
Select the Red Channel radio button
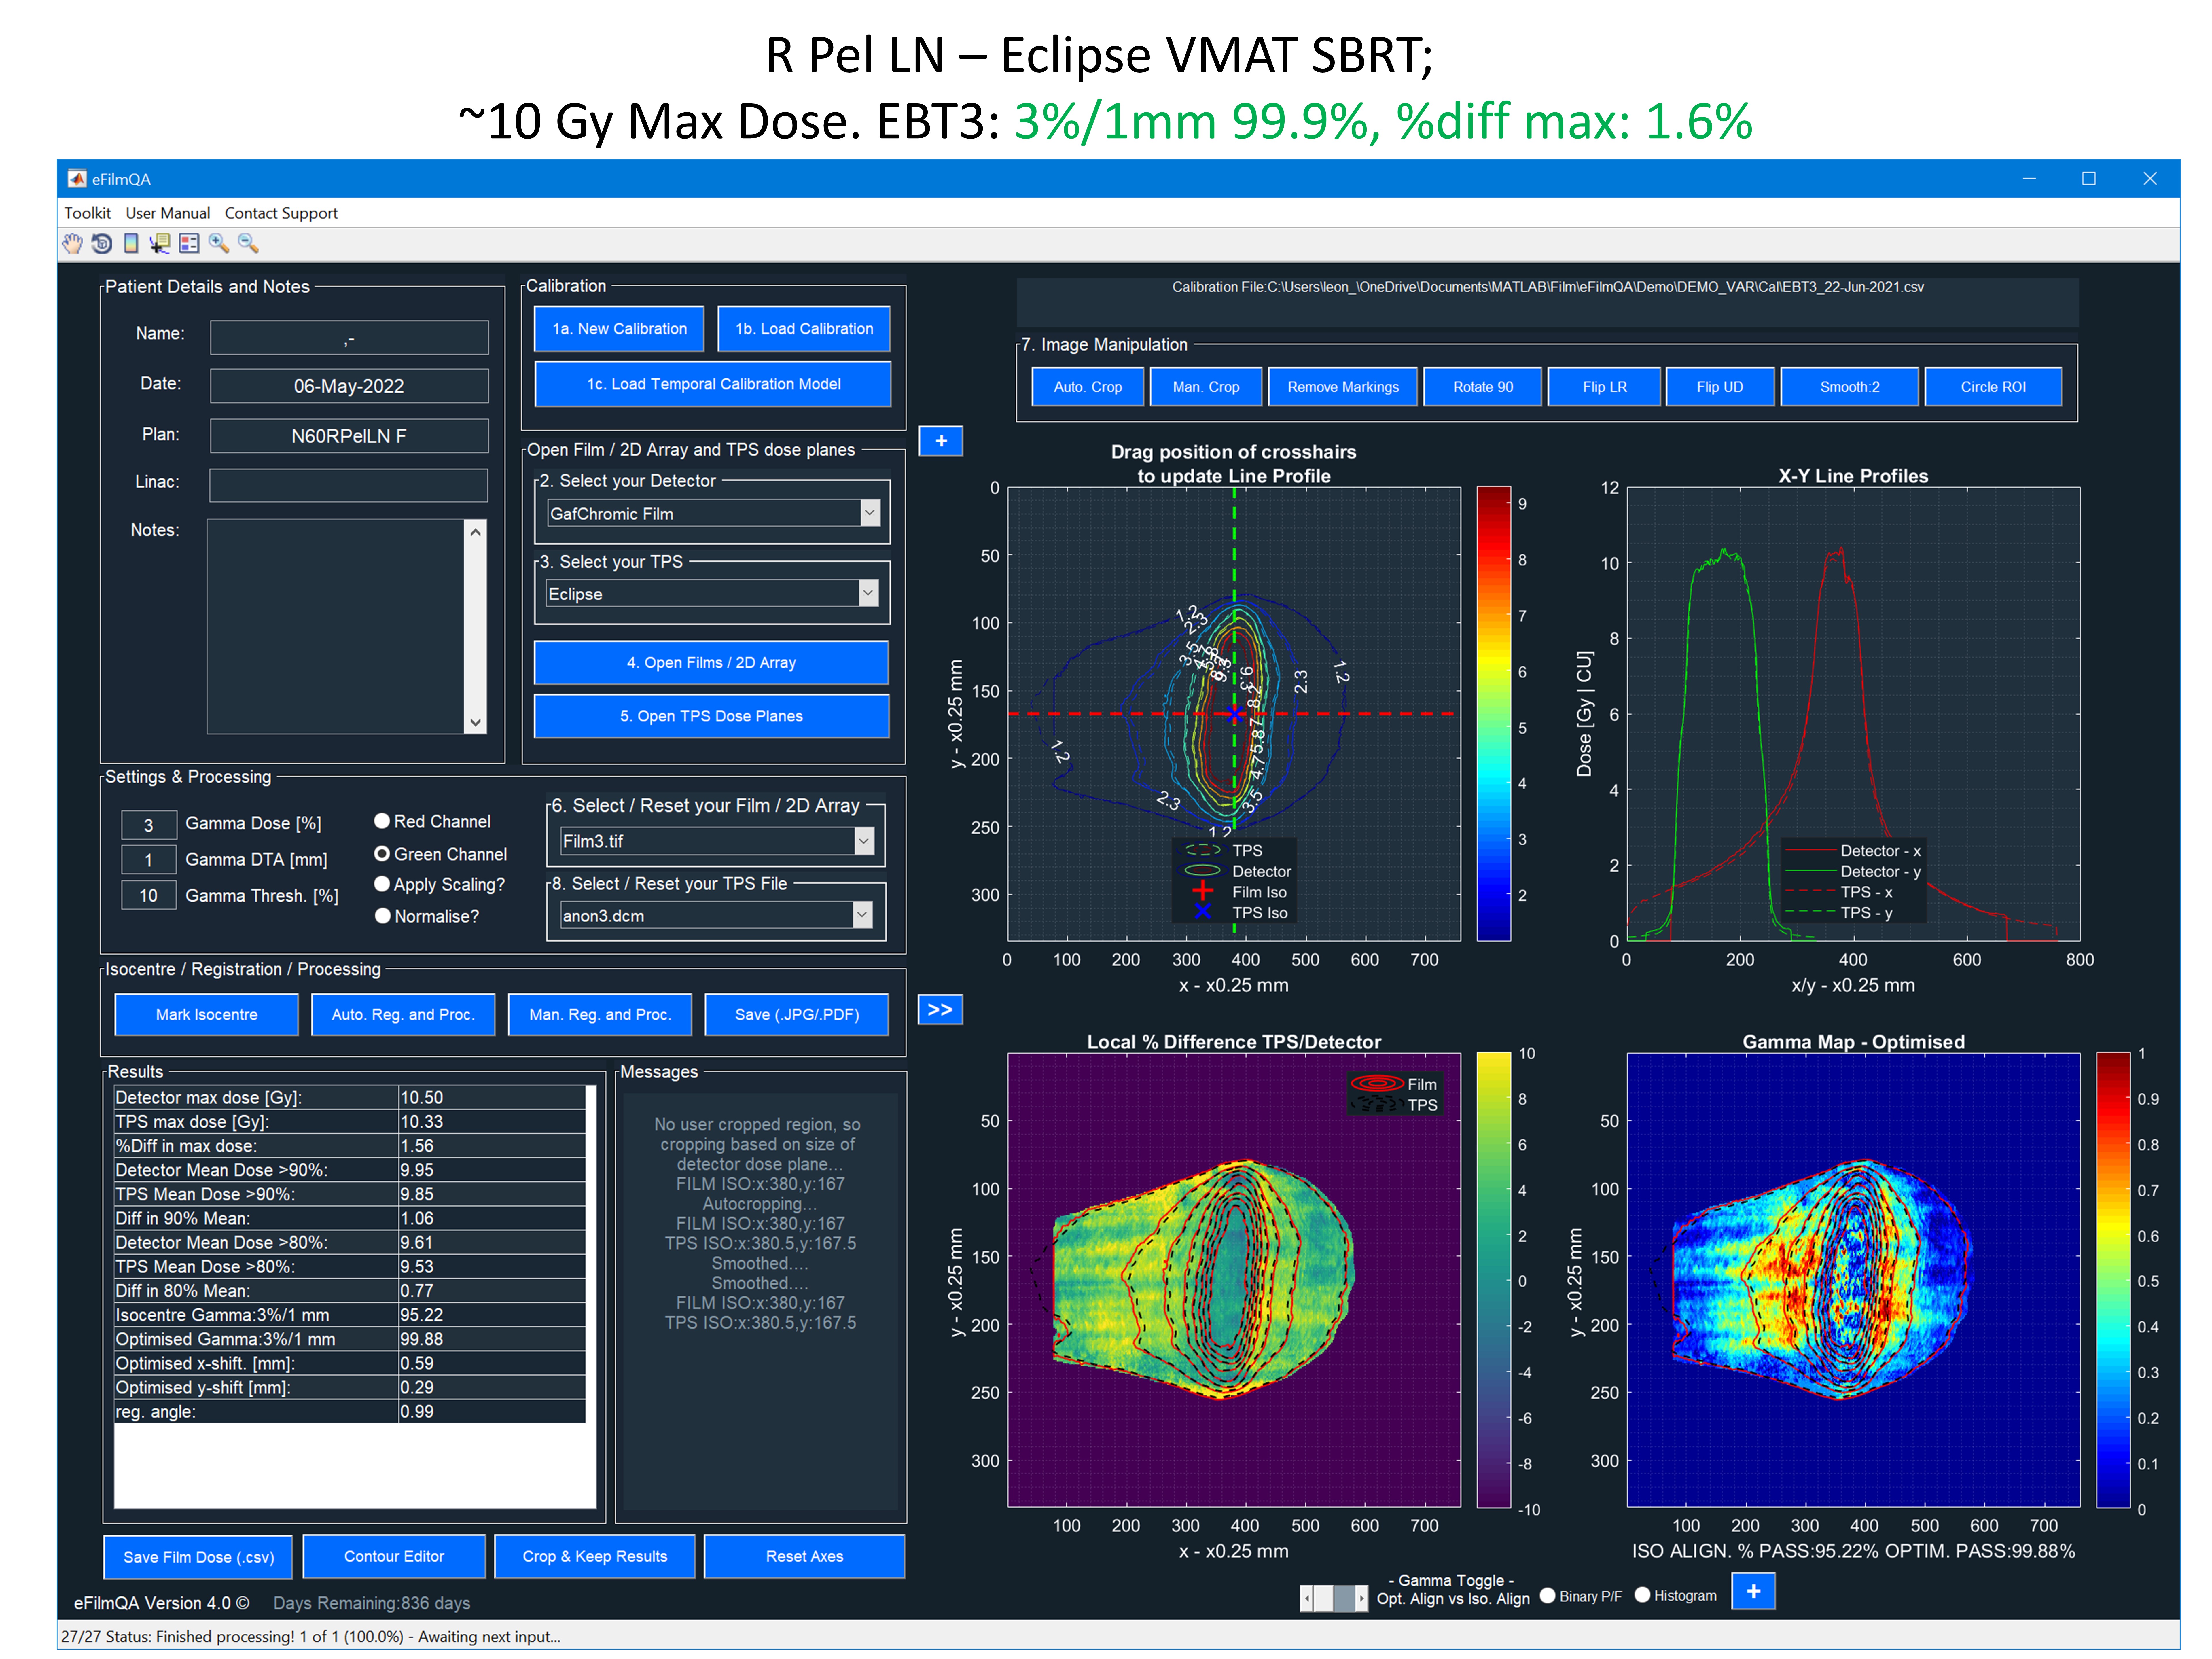click(x=382, y=821)
